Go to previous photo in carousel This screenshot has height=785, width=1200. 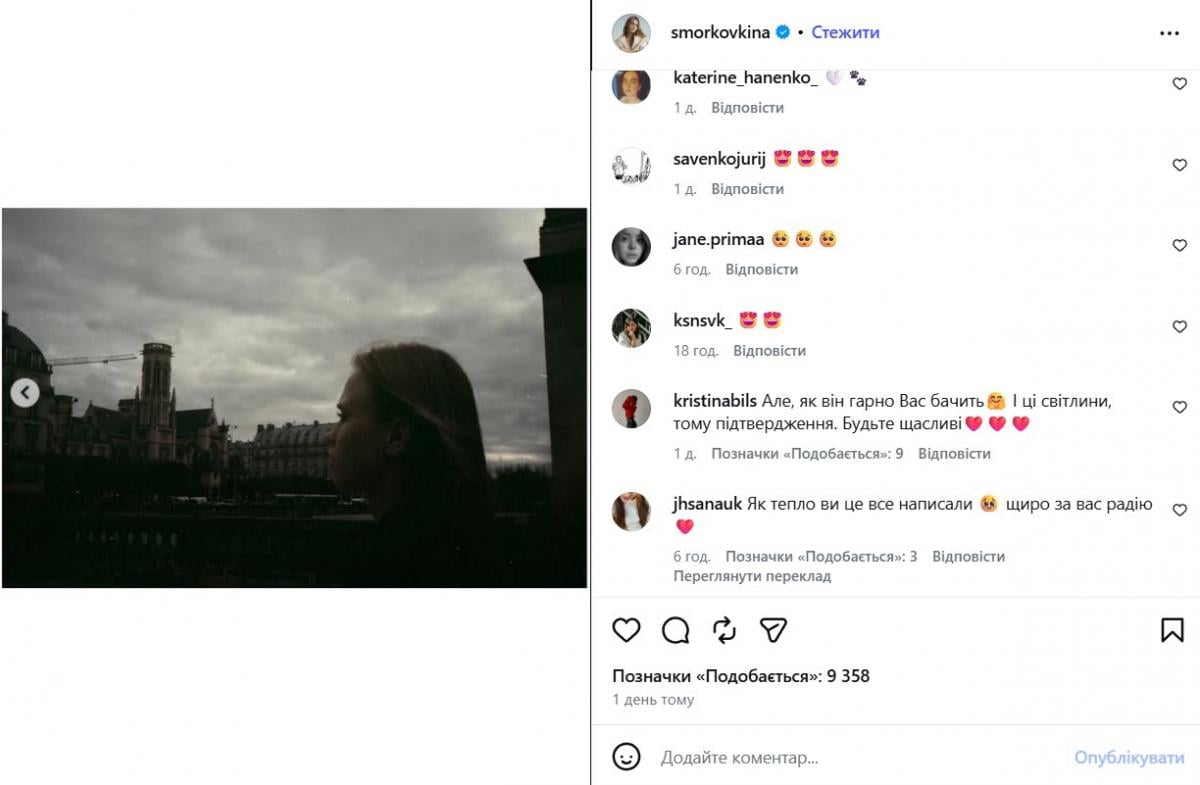pyautogui.click(x=25, y=393)
